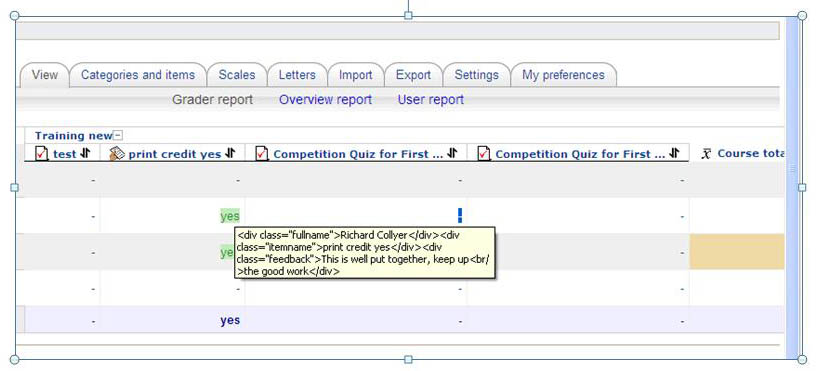Open the Letters tab
The height and width of the screenshot is (371, 822).
pos(297,75)
